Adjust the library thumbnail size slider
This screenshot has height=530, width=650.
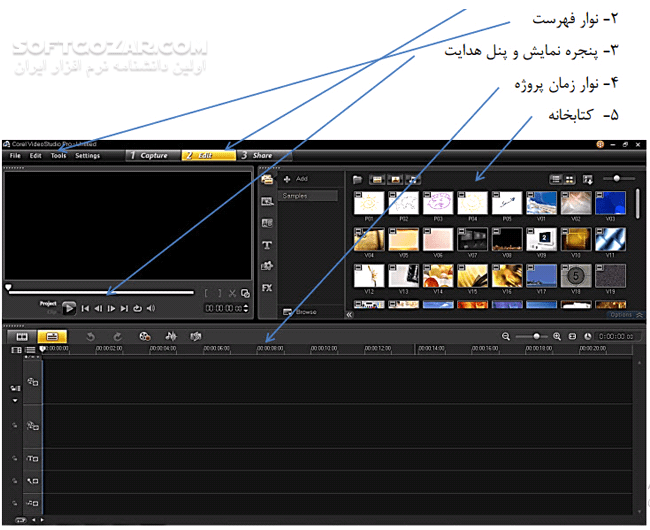[x=619, y=179]
